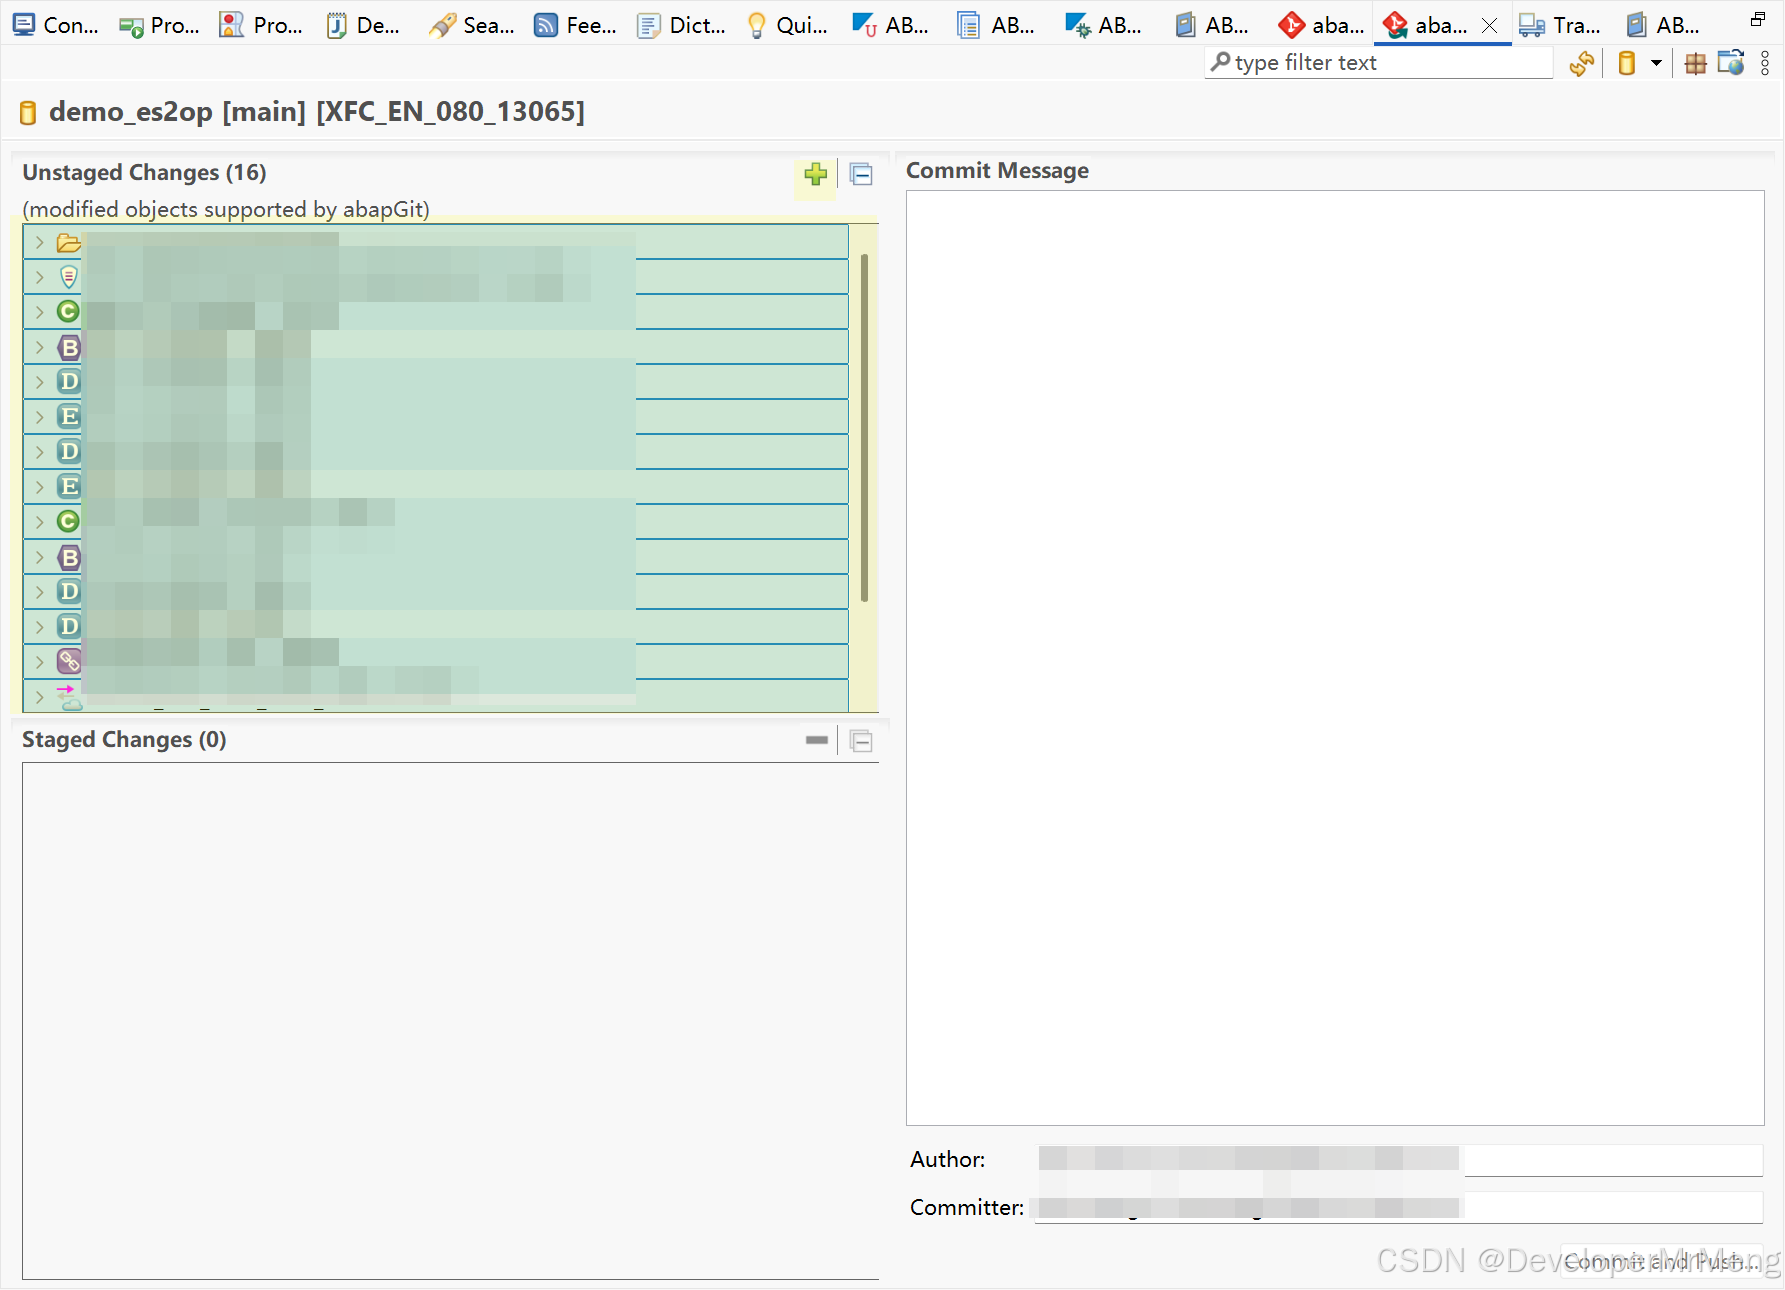Expand the second green C row
This screenshot has height=1290, width=1785.
click(39, 521)
